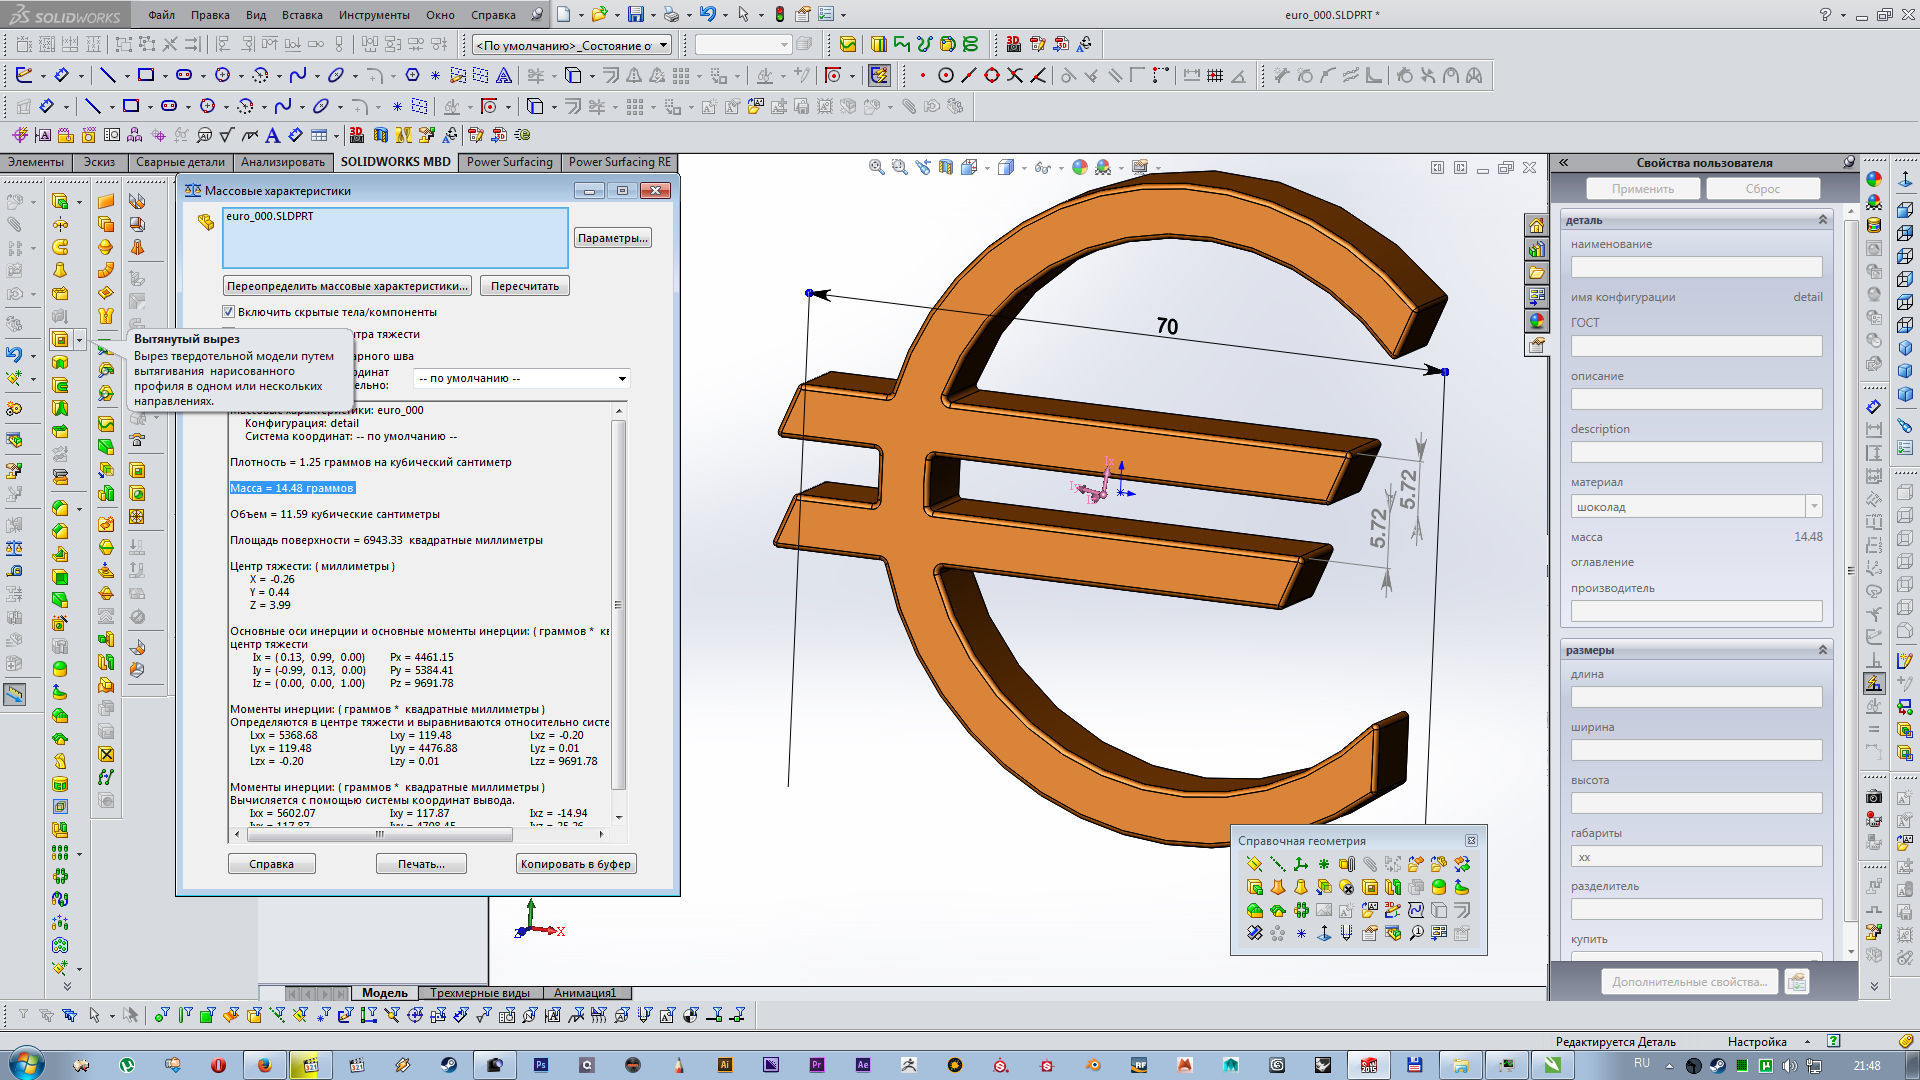Click the наименование input field
This screenshot has height=1080, width=1920.
tap(1696, 267)
